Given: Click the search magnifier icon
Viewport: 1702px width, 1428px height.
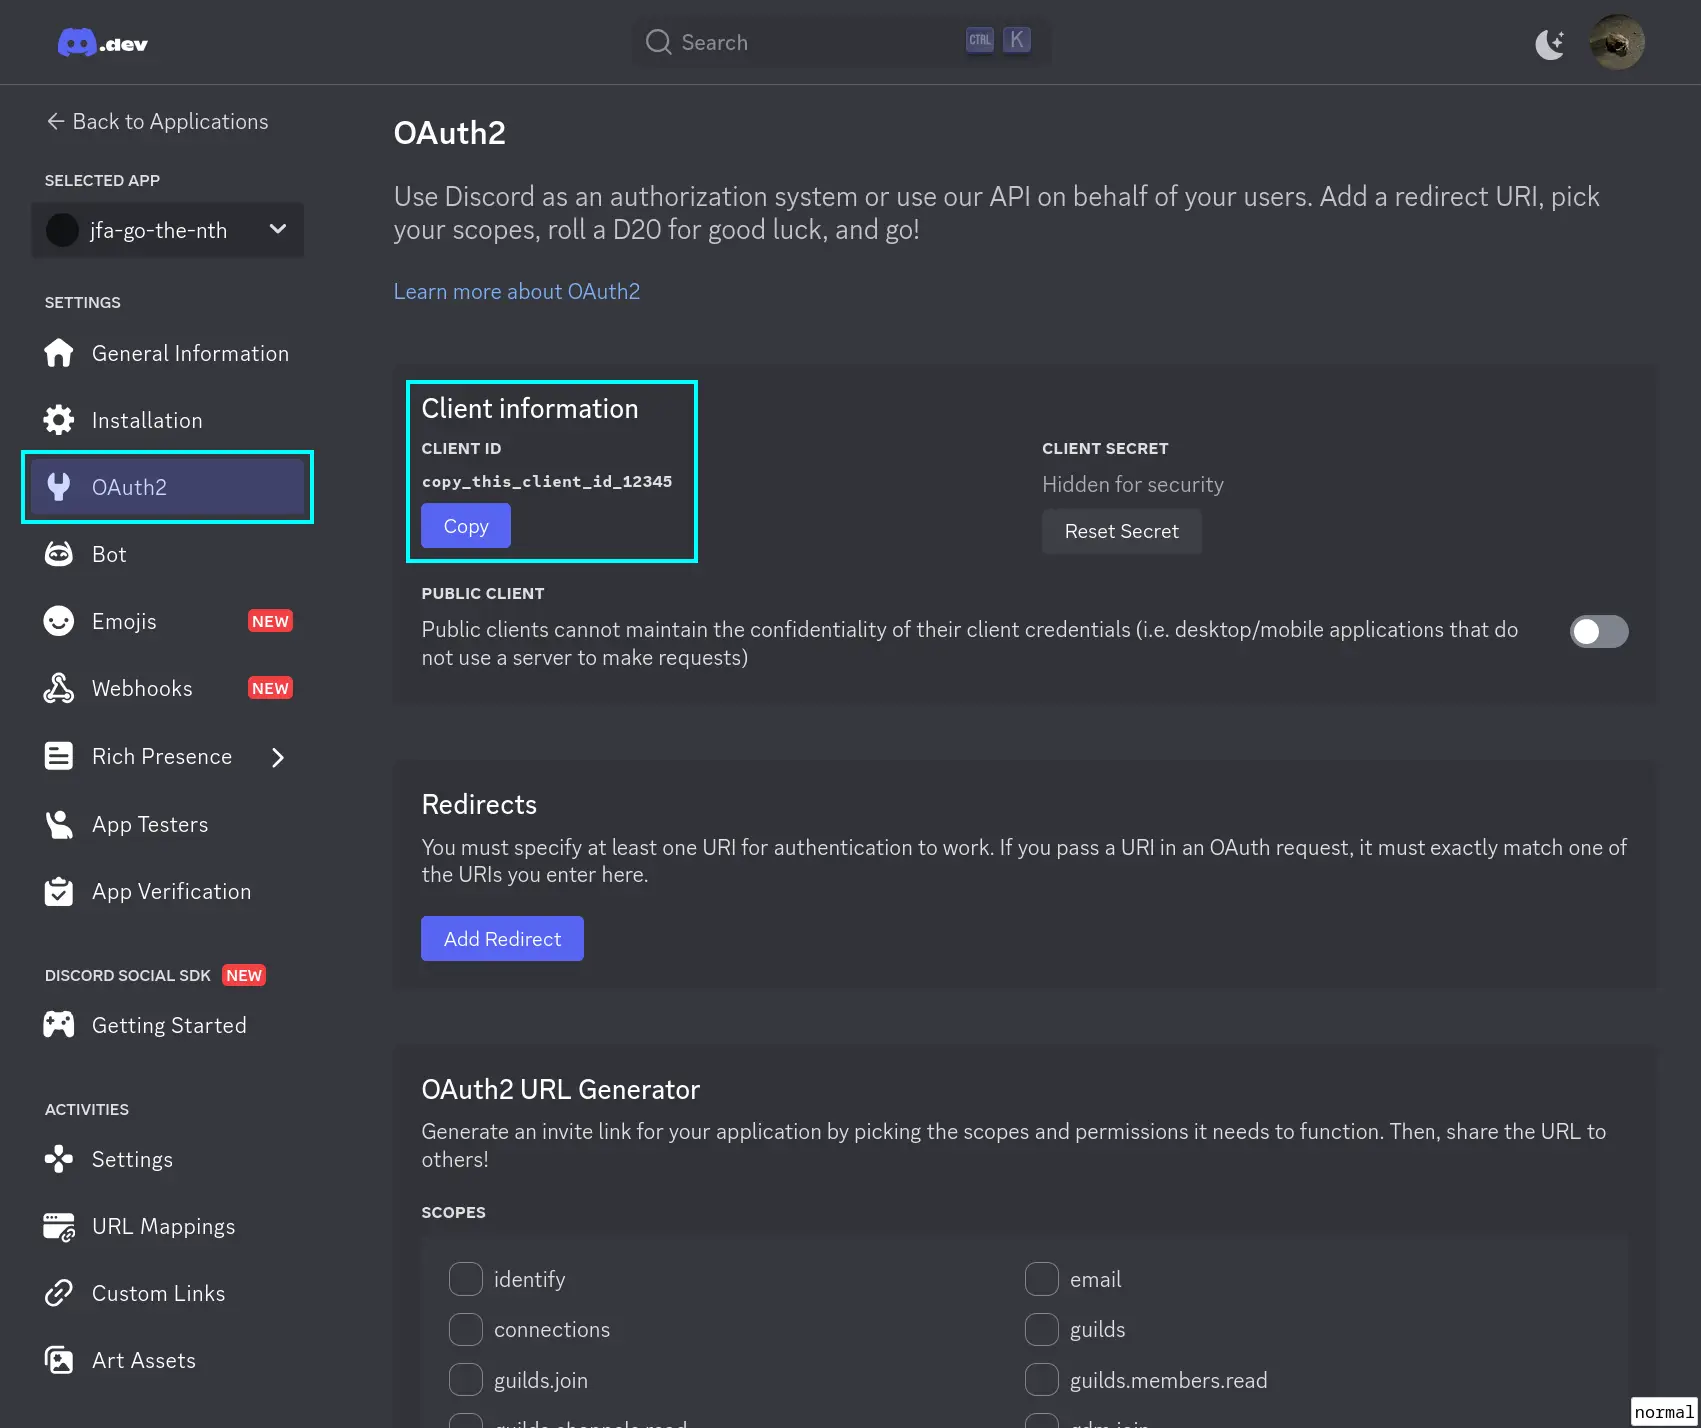Looking at the screenshot, I should (x=658, y=42).
